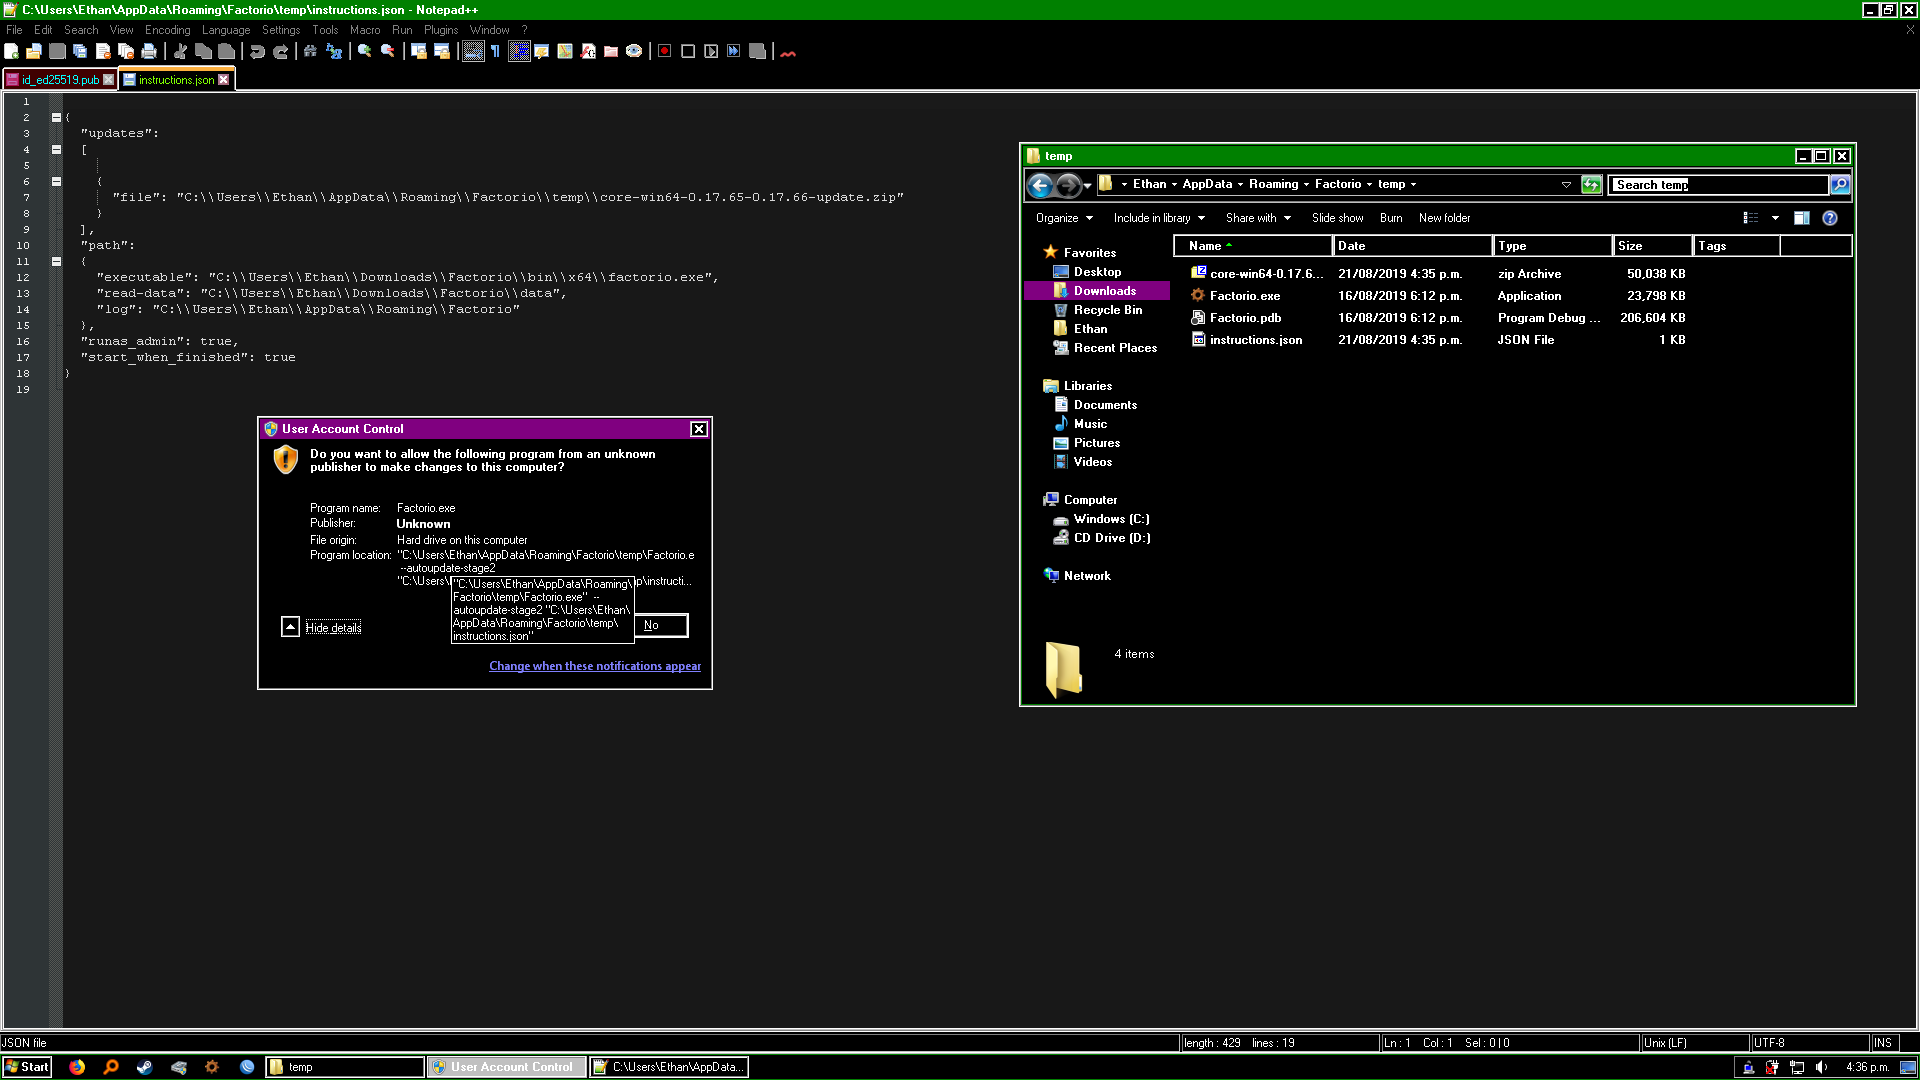Click Folder as Workspace icon

[611, 51]
